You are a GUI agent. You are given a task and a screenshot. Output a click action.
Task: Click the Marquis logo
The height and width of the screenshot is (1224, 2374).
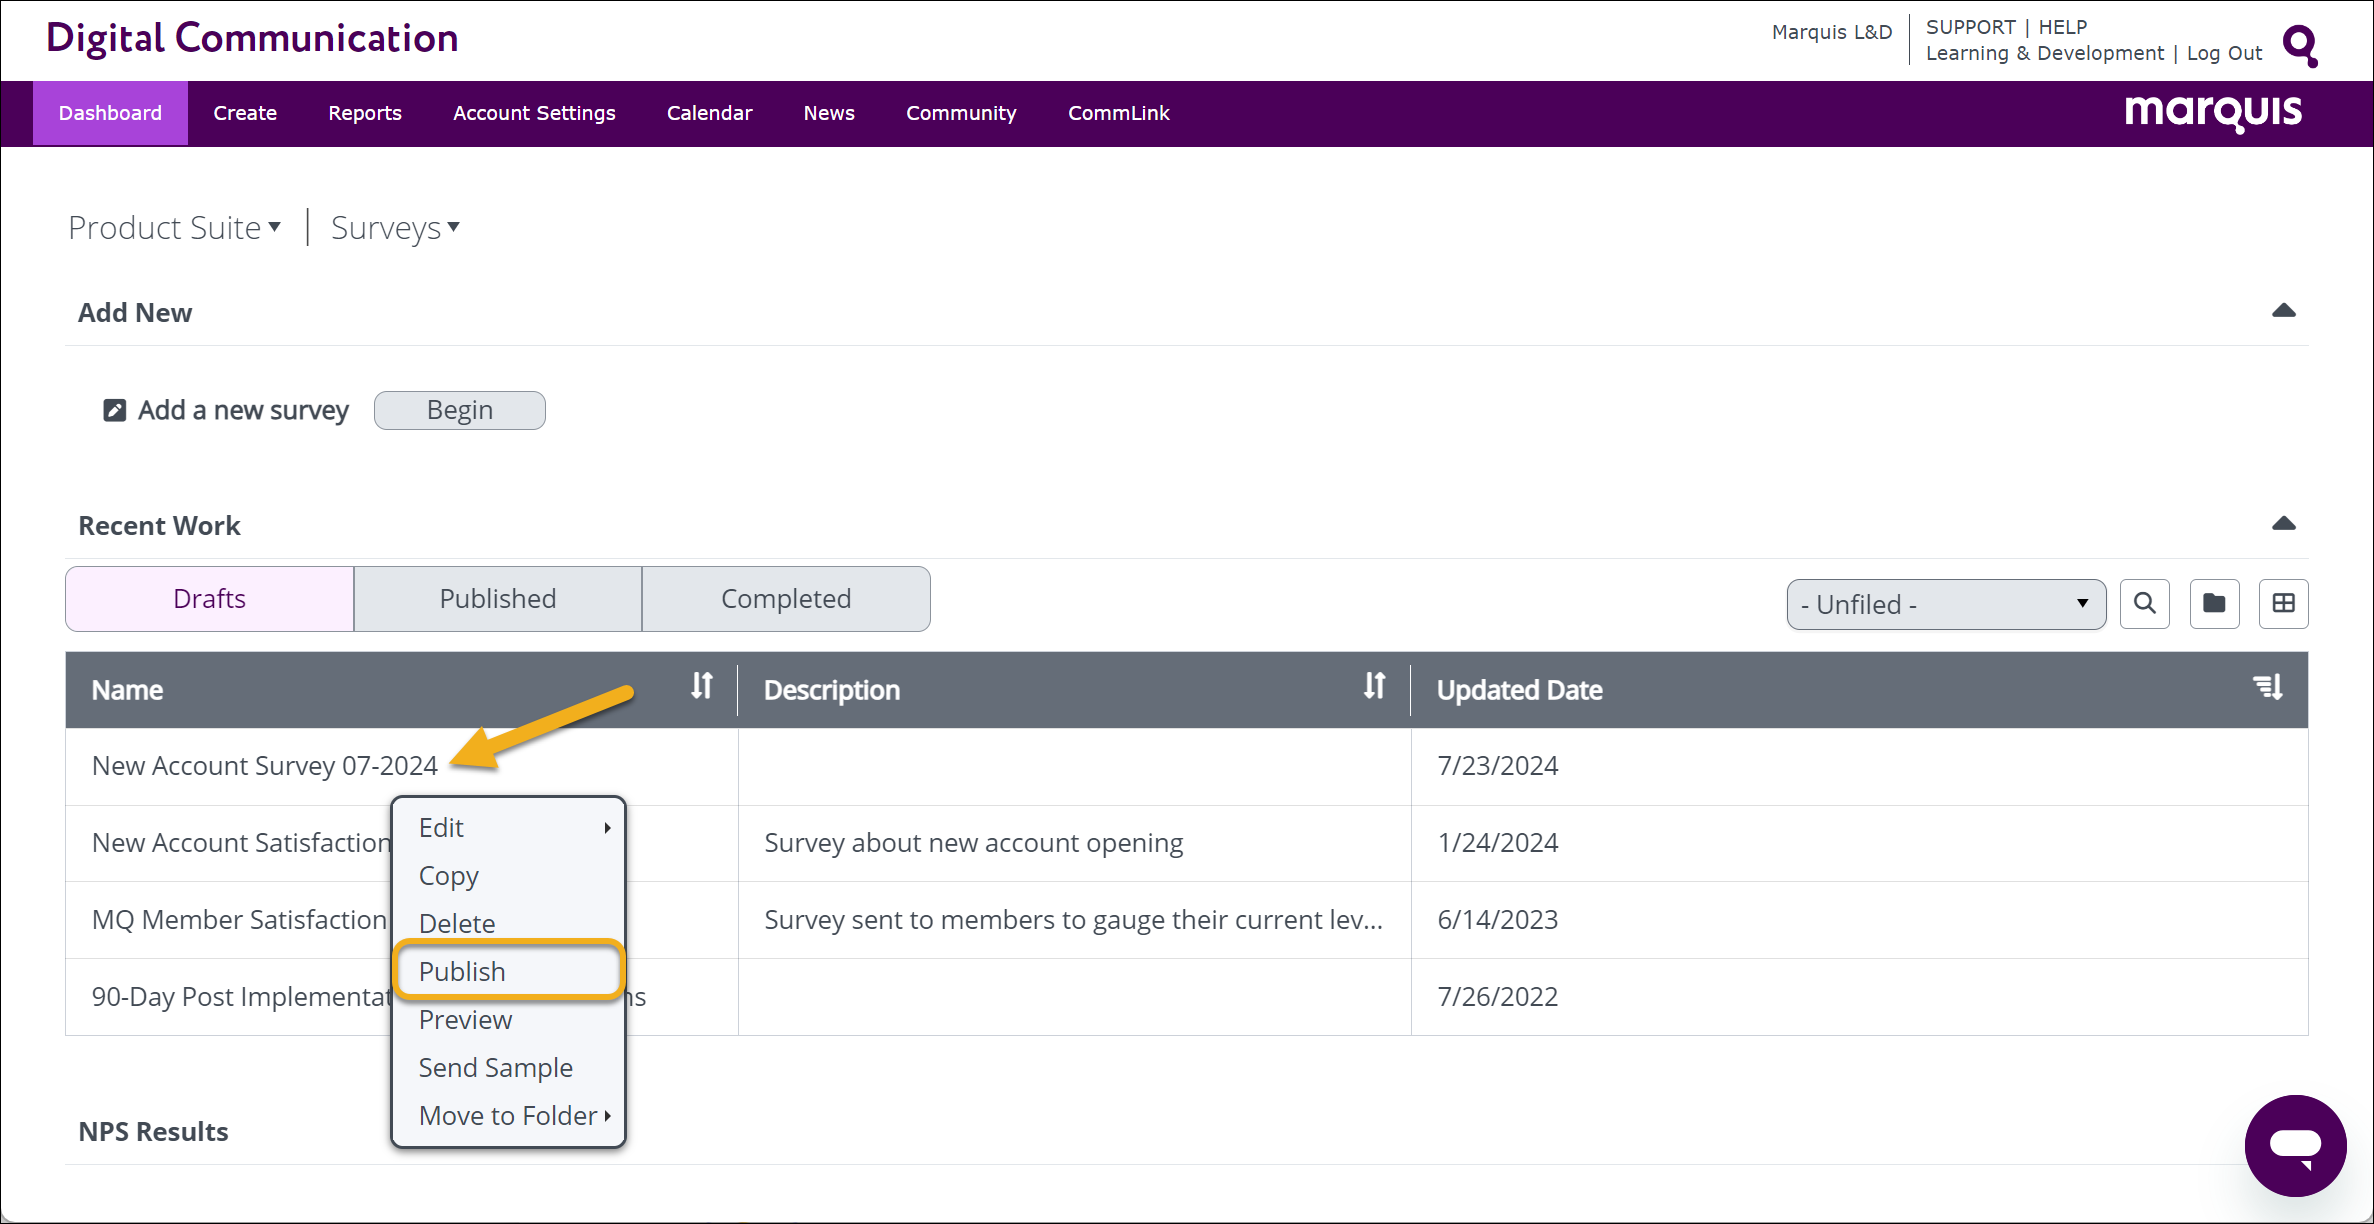click(x=2213, y=113)
